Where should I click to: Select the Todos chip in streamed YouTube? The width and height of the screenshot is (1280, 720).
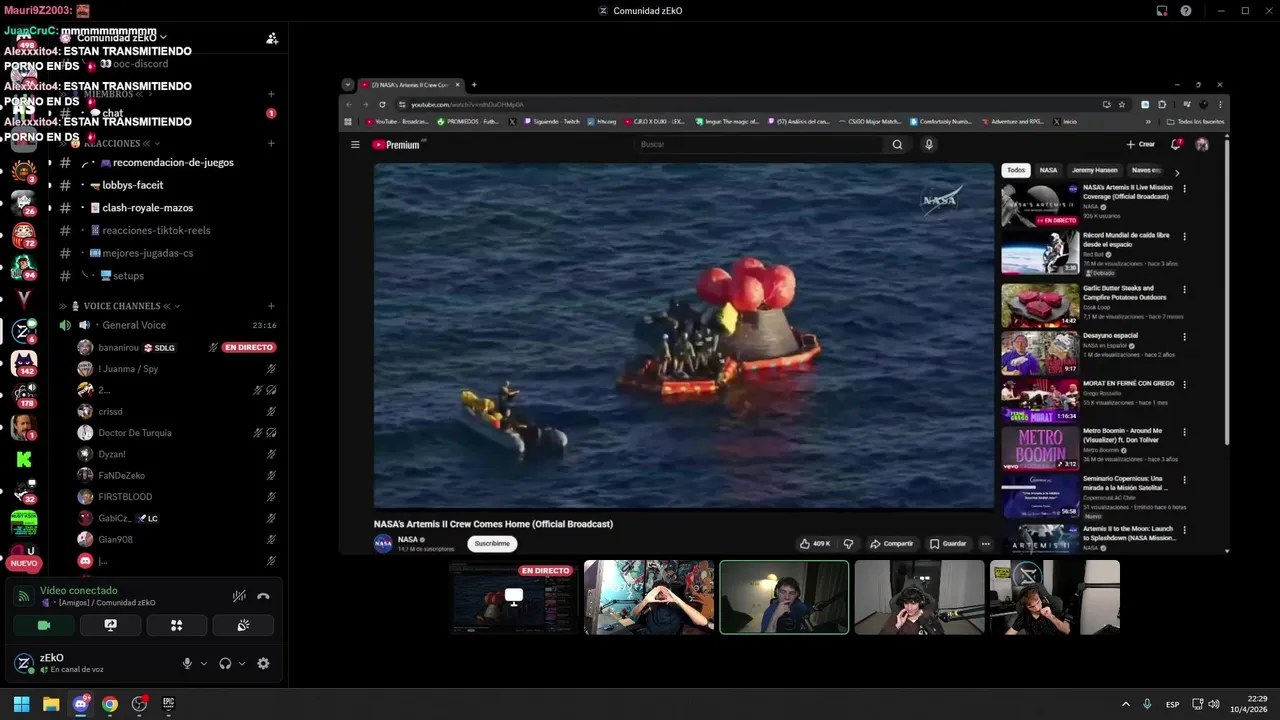(1016, 170)
